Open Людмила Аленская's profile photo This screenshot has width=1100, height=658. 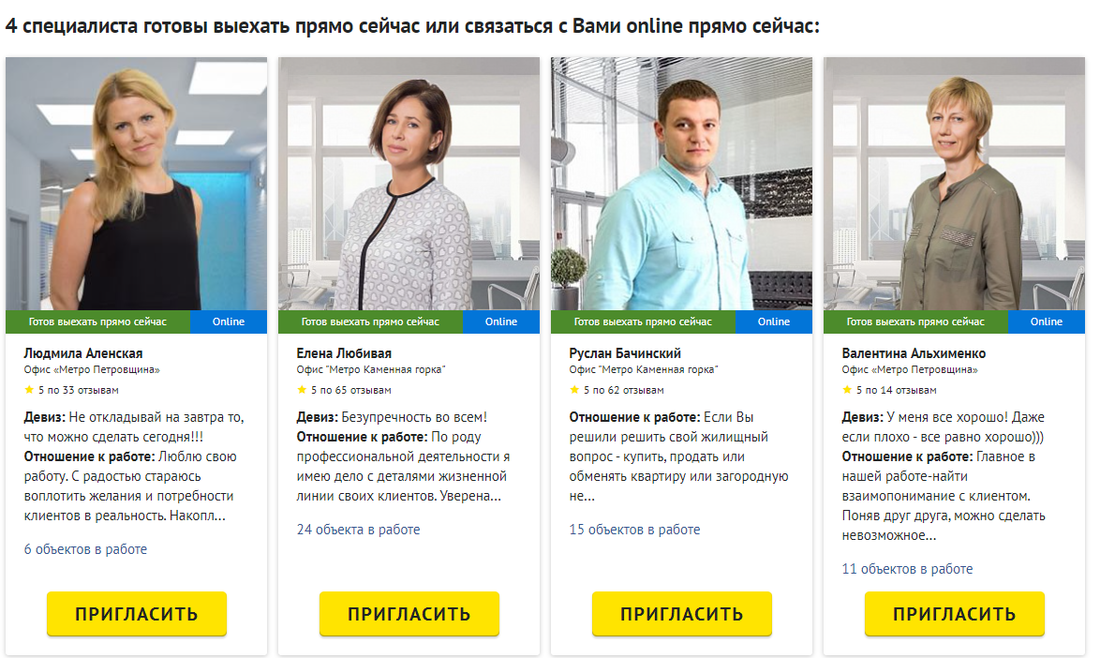[136, 184]
